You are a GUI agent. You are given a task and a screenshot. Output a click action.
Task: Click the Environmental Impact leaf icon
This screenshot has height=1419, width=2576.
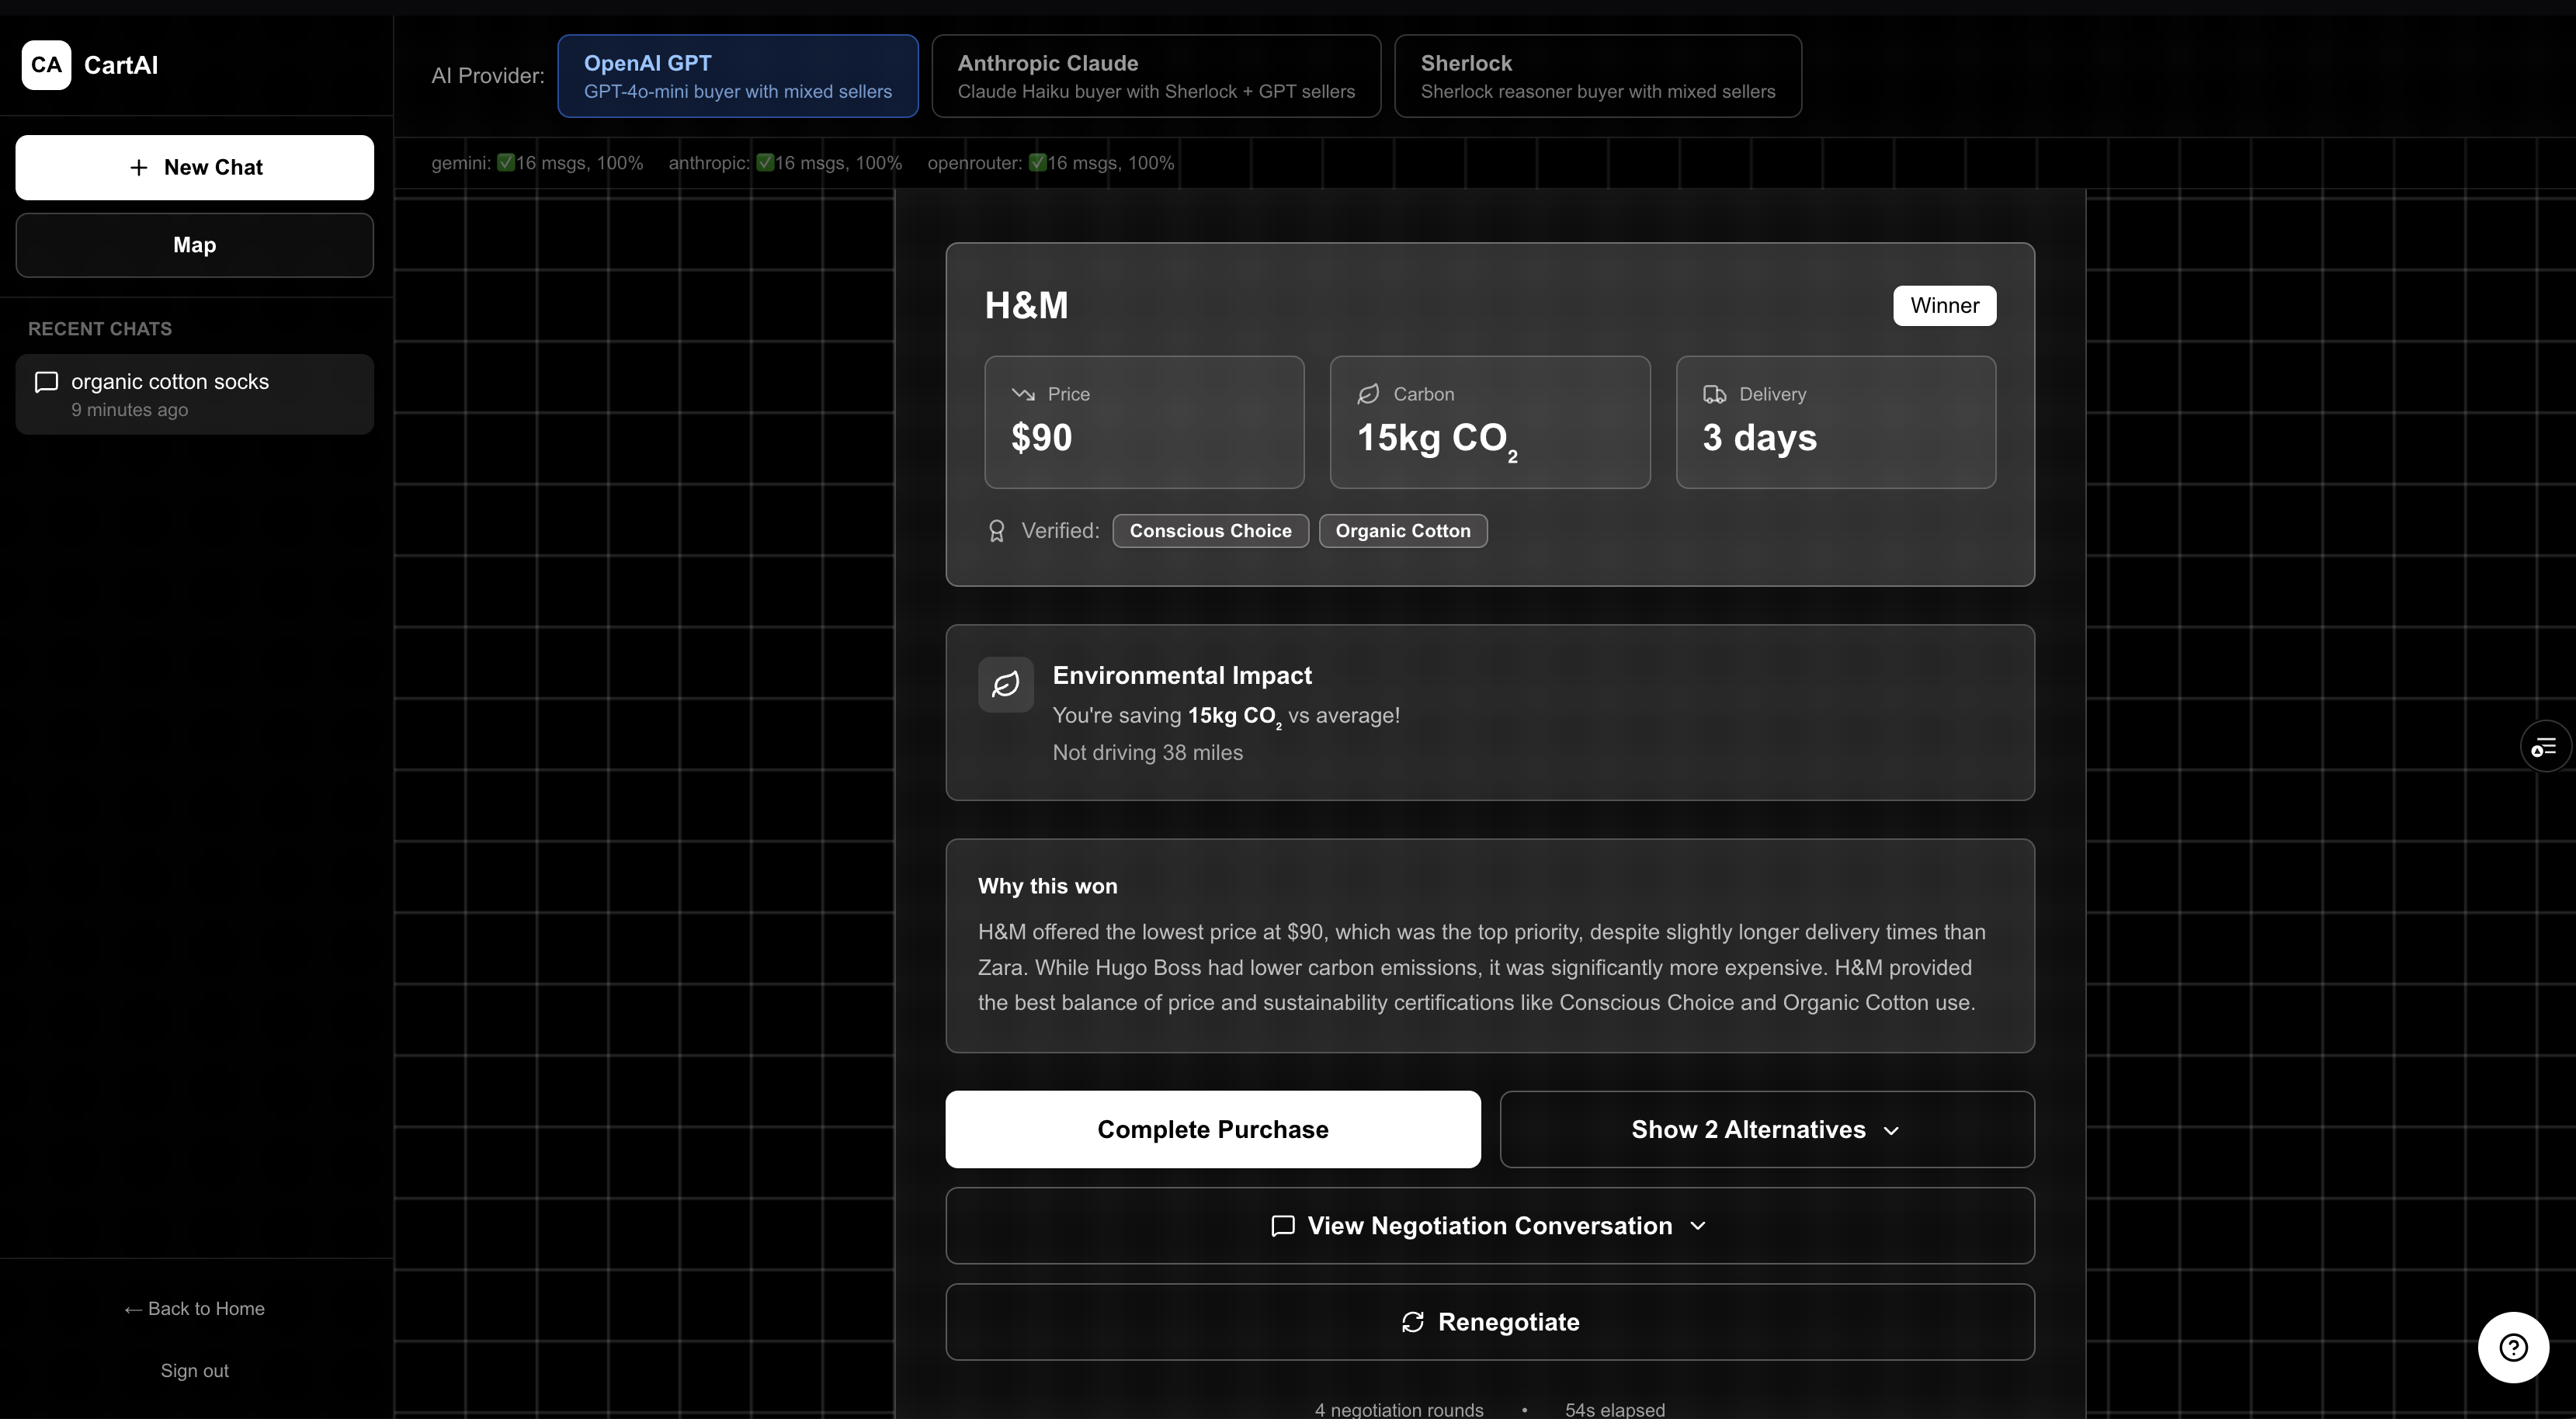[1005, 684]
